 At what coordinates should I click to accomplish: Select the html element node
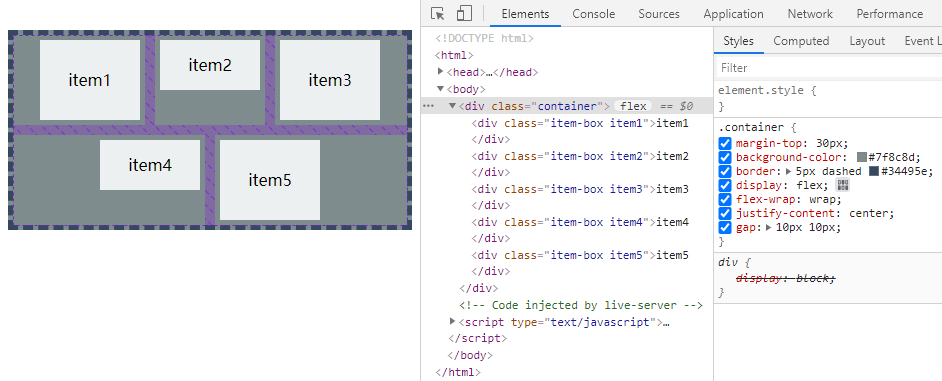454,55
